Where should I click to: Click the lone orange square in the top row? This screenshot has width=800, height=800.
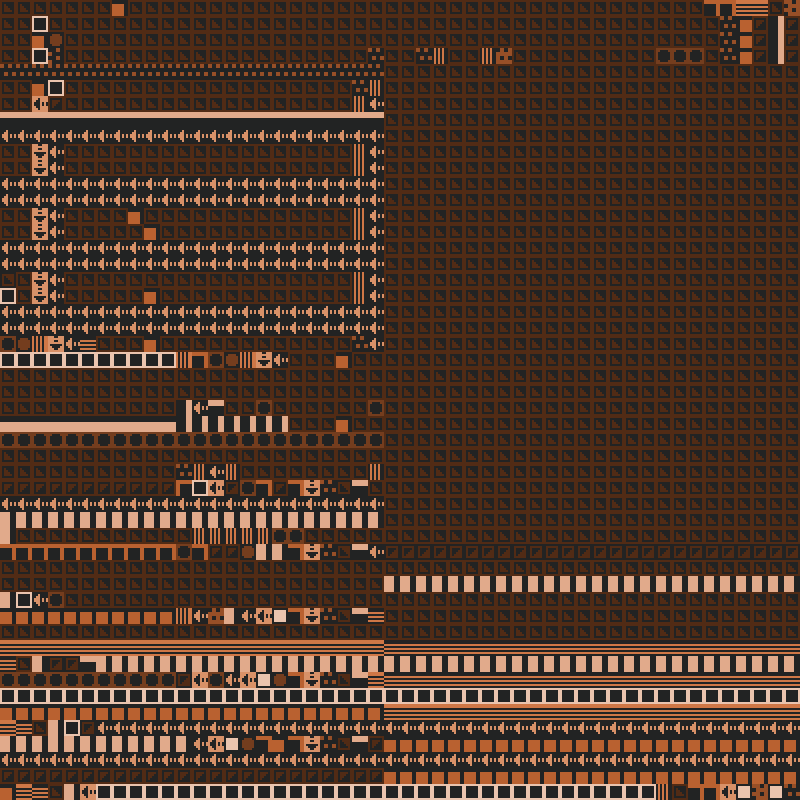click(118, 9)
